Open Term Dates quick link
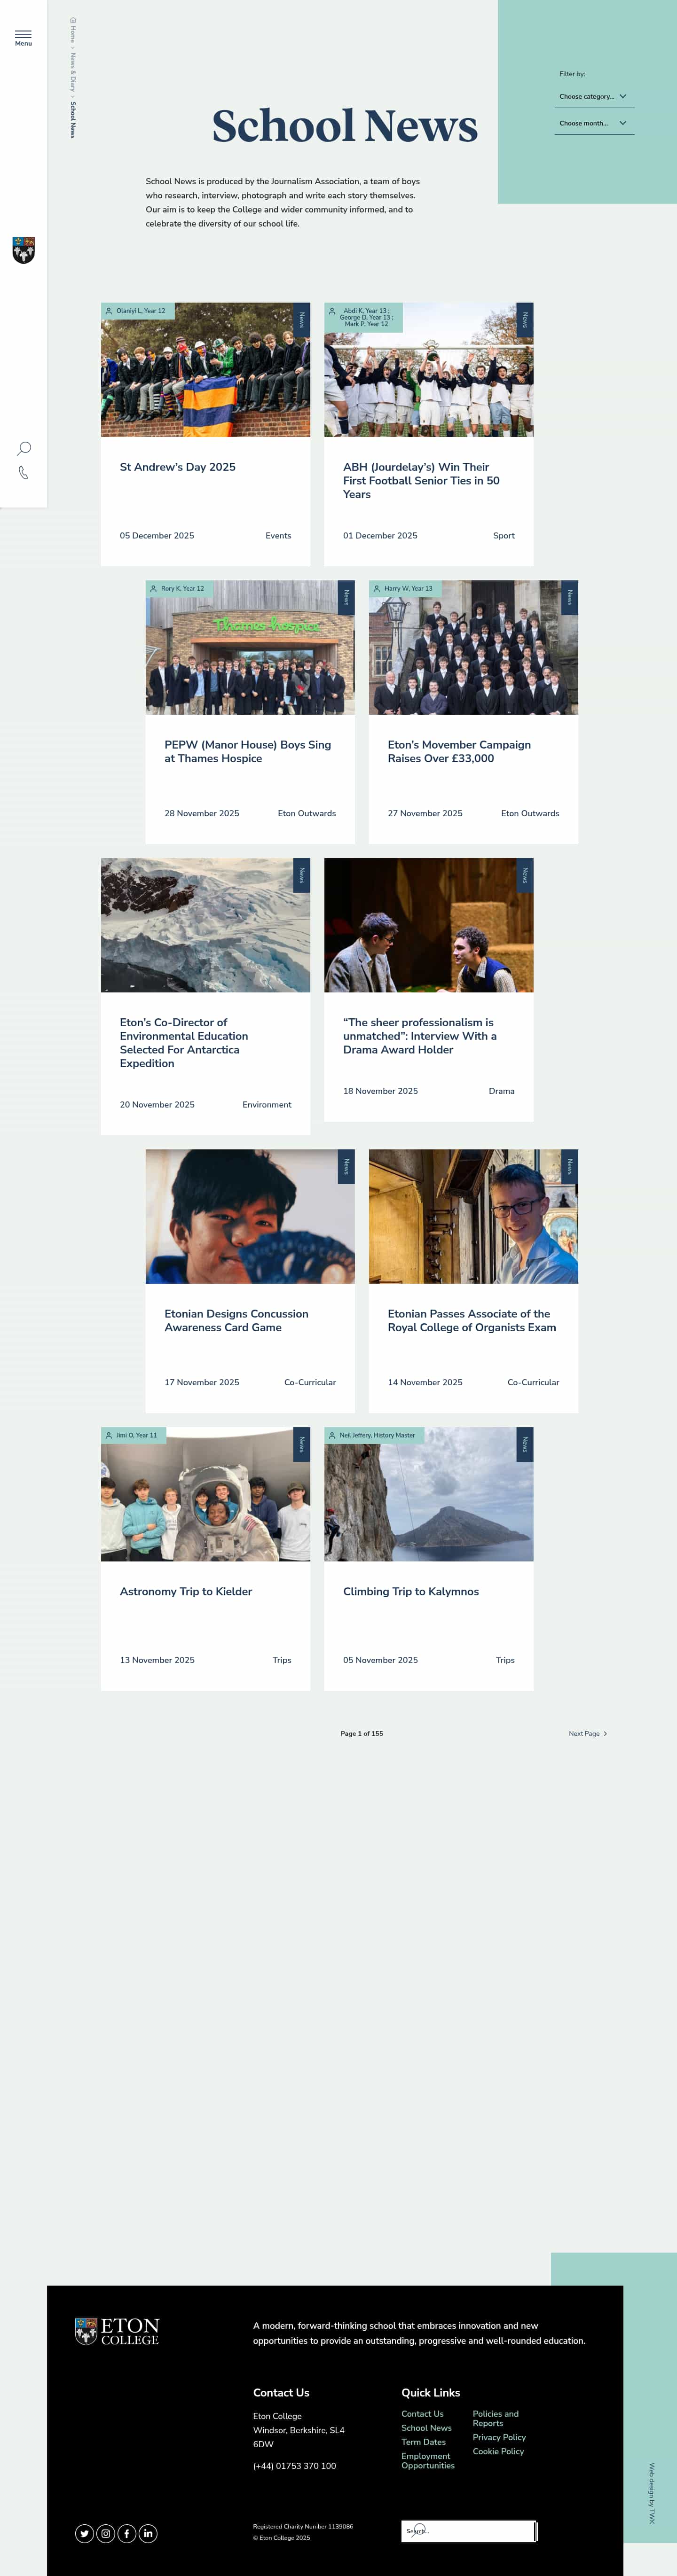The width and height of the screenshot is (677, 2576). click(x=423, y=2442)
